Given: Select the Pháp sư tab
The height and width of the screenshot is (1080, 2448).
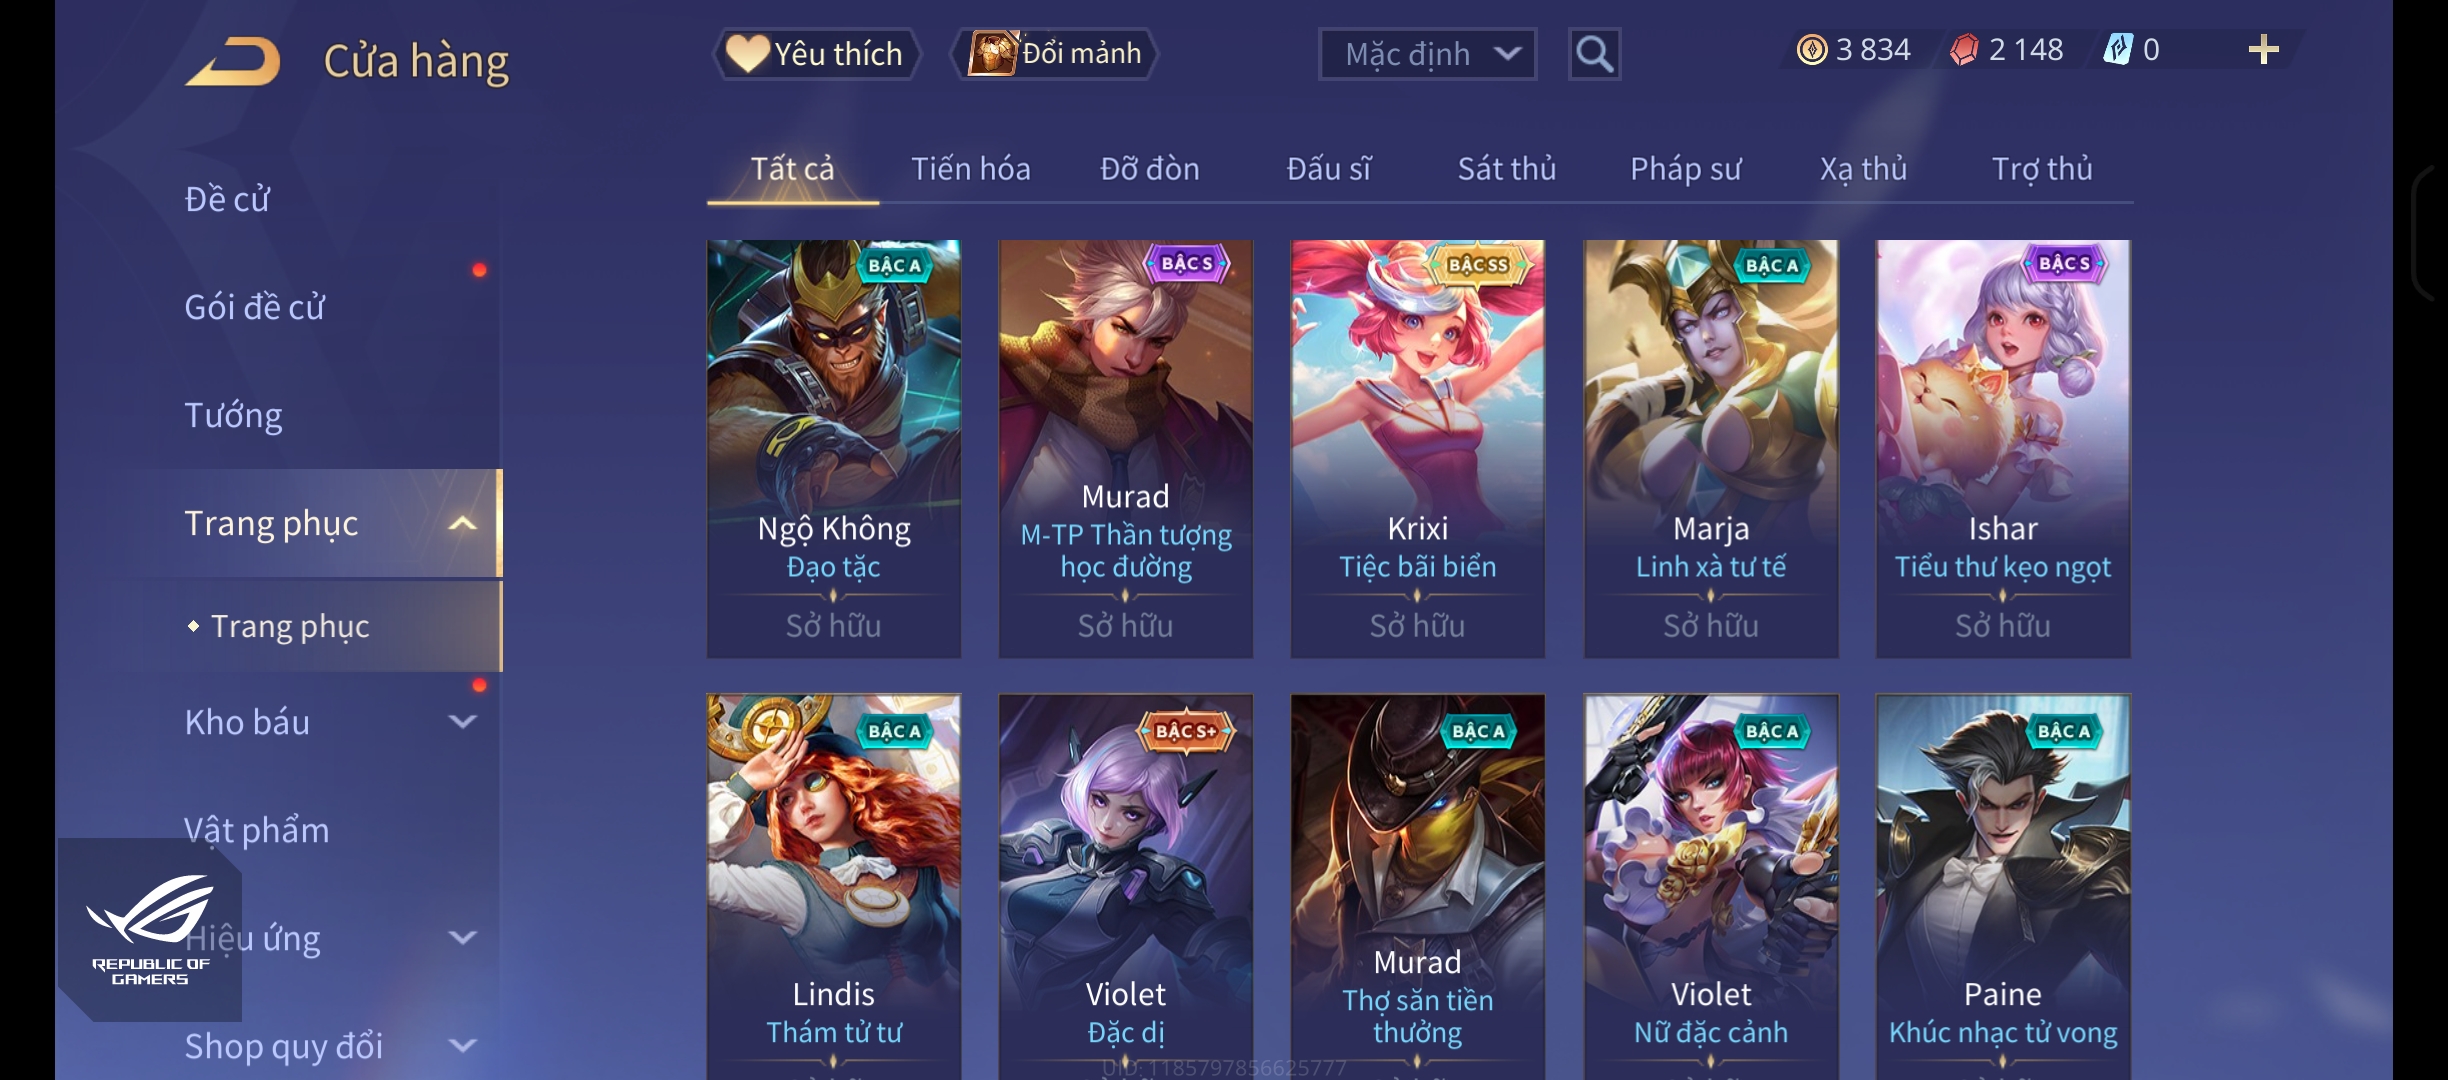Looking at the screenshot, I should [1685, 169].
